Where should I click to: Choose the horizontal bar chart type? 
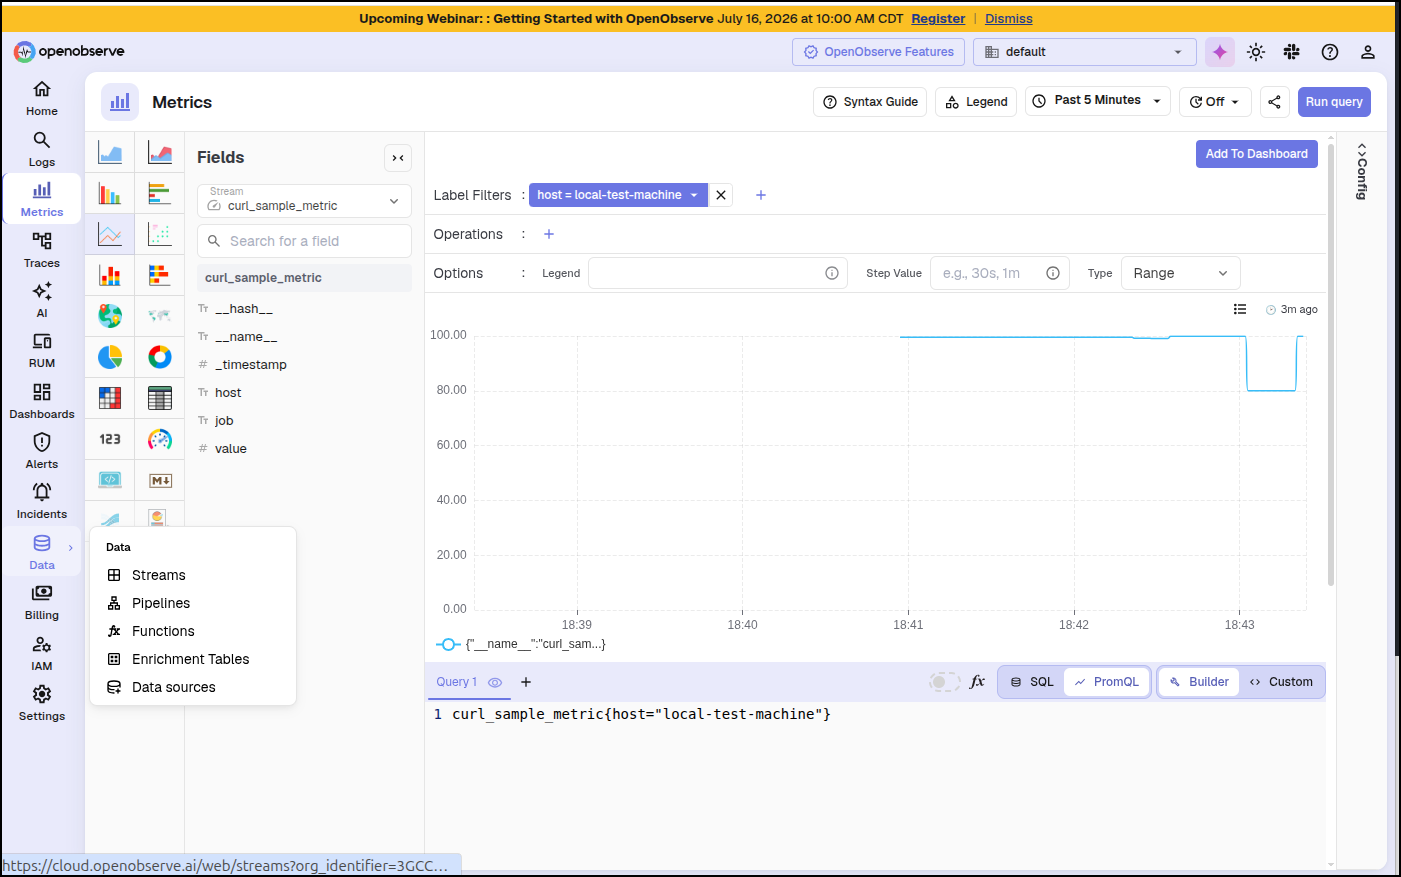pos(160,194)
